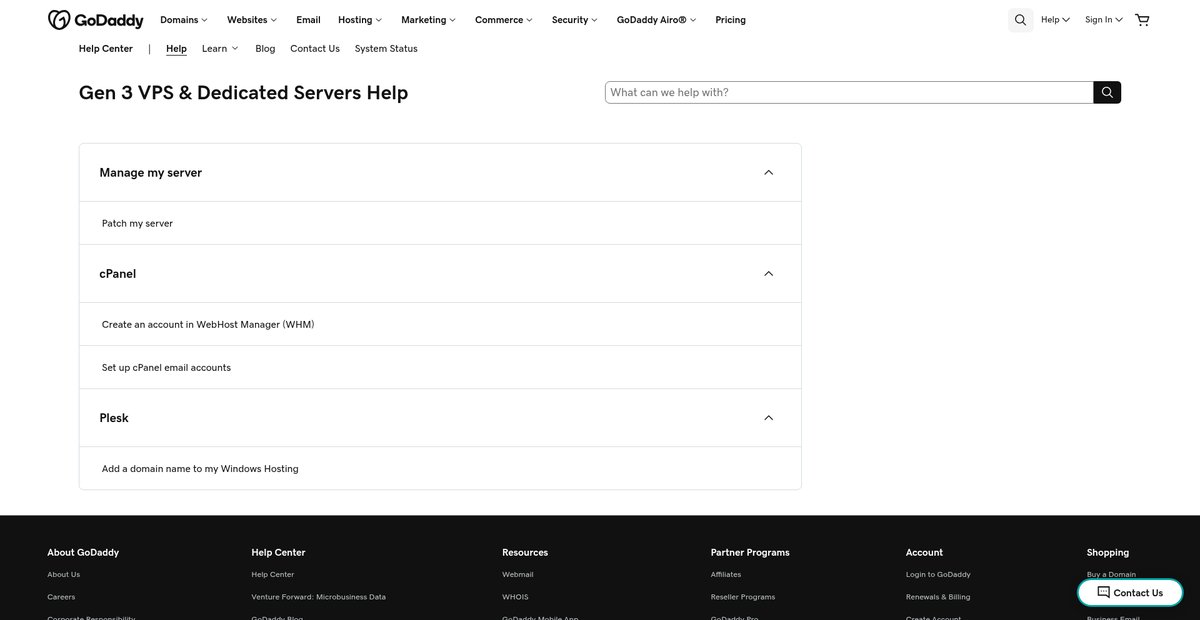1200x620 pixels.
Task: Open the Hosting dropdown menu
Action: click(360, 20)
